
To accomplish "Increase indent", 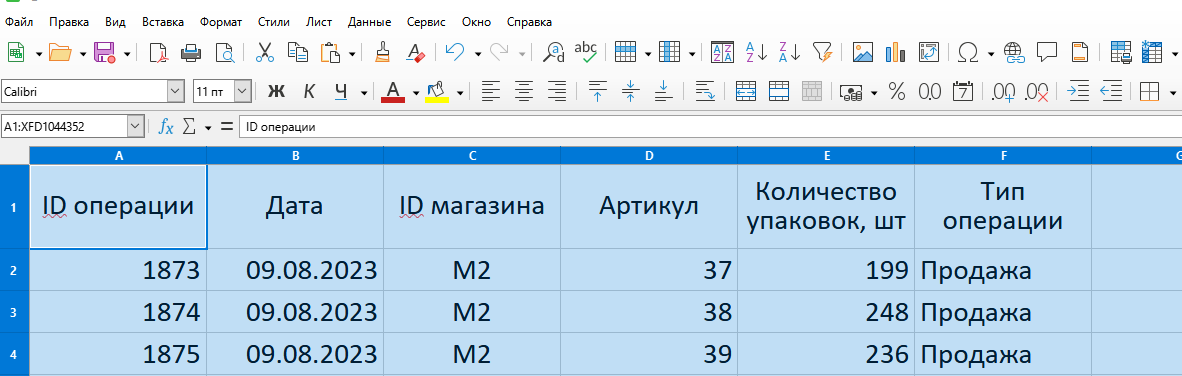I will (x=1079, y=92).
